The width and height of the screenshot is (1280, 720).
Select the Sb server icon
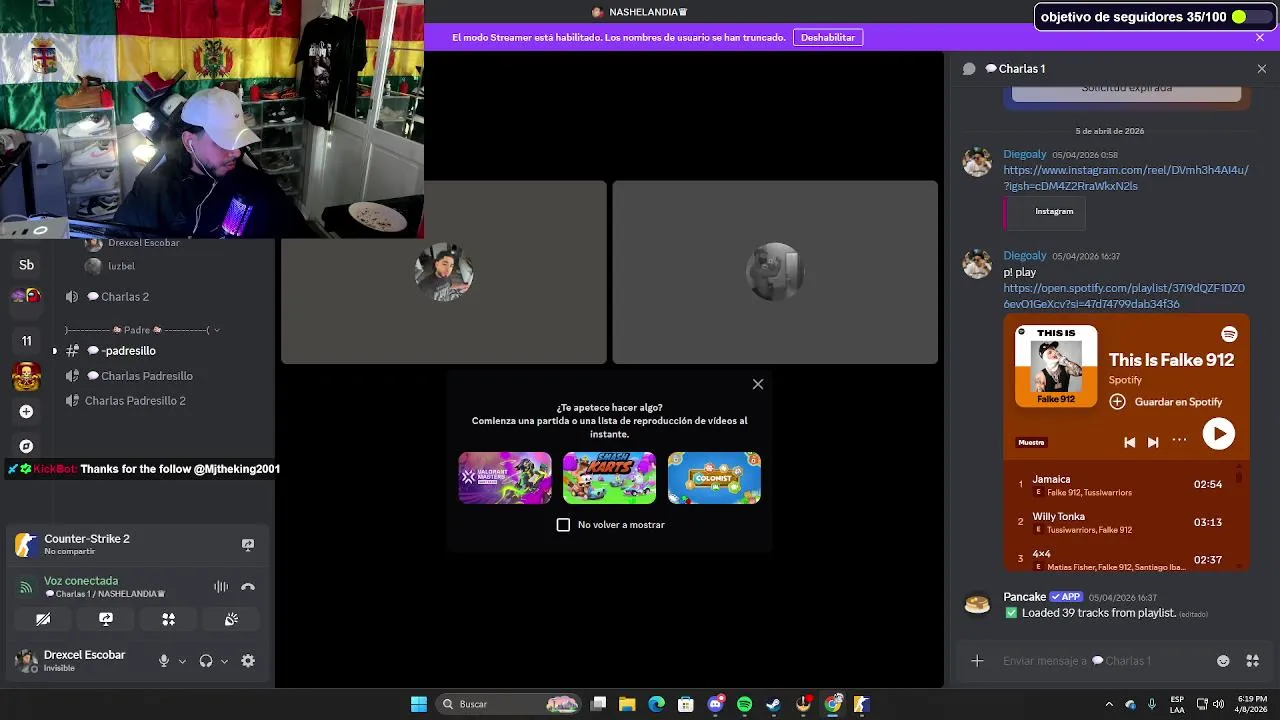pos(27,265)
